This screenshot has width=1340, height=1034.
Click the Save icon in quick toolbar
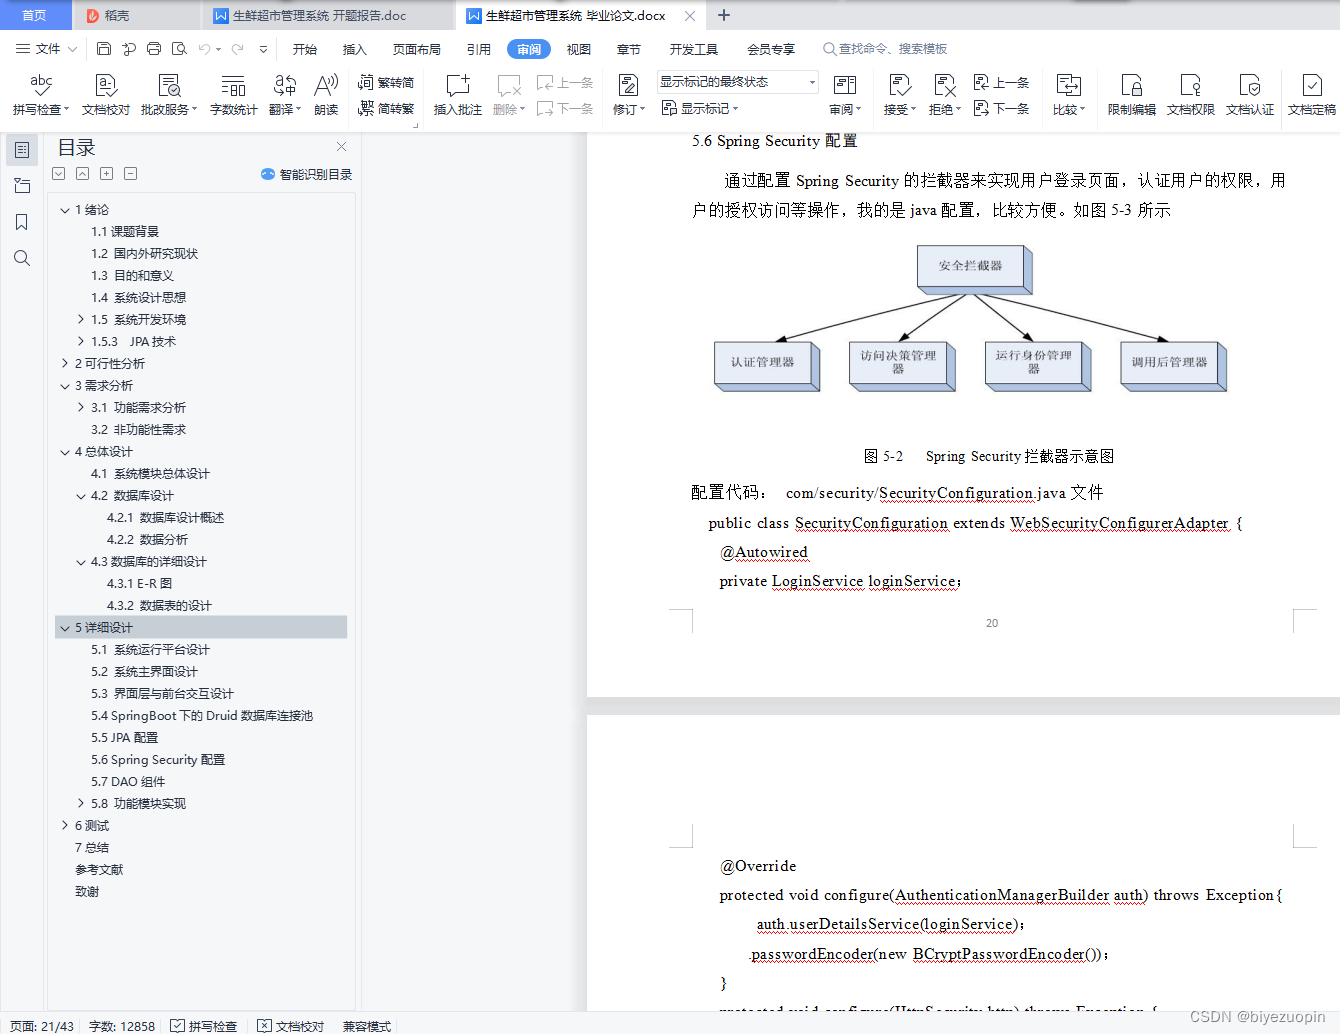[104, 48]
